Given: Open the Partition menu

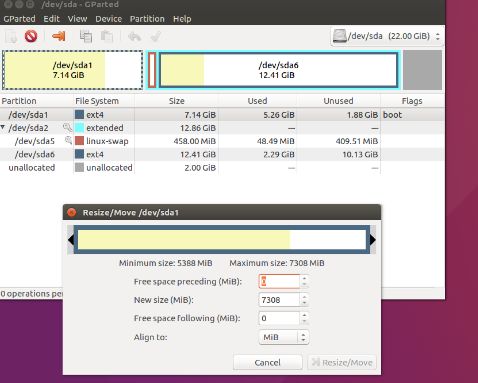Looking at the screenshot, I should point(147,19).
